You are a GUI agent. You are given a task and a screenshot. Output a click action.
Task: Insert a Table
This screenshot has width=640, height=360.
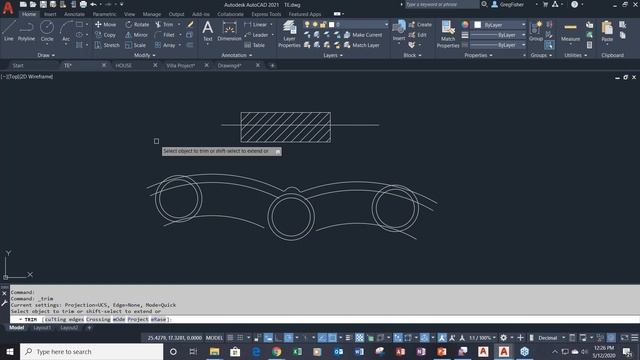click(255, 45)
